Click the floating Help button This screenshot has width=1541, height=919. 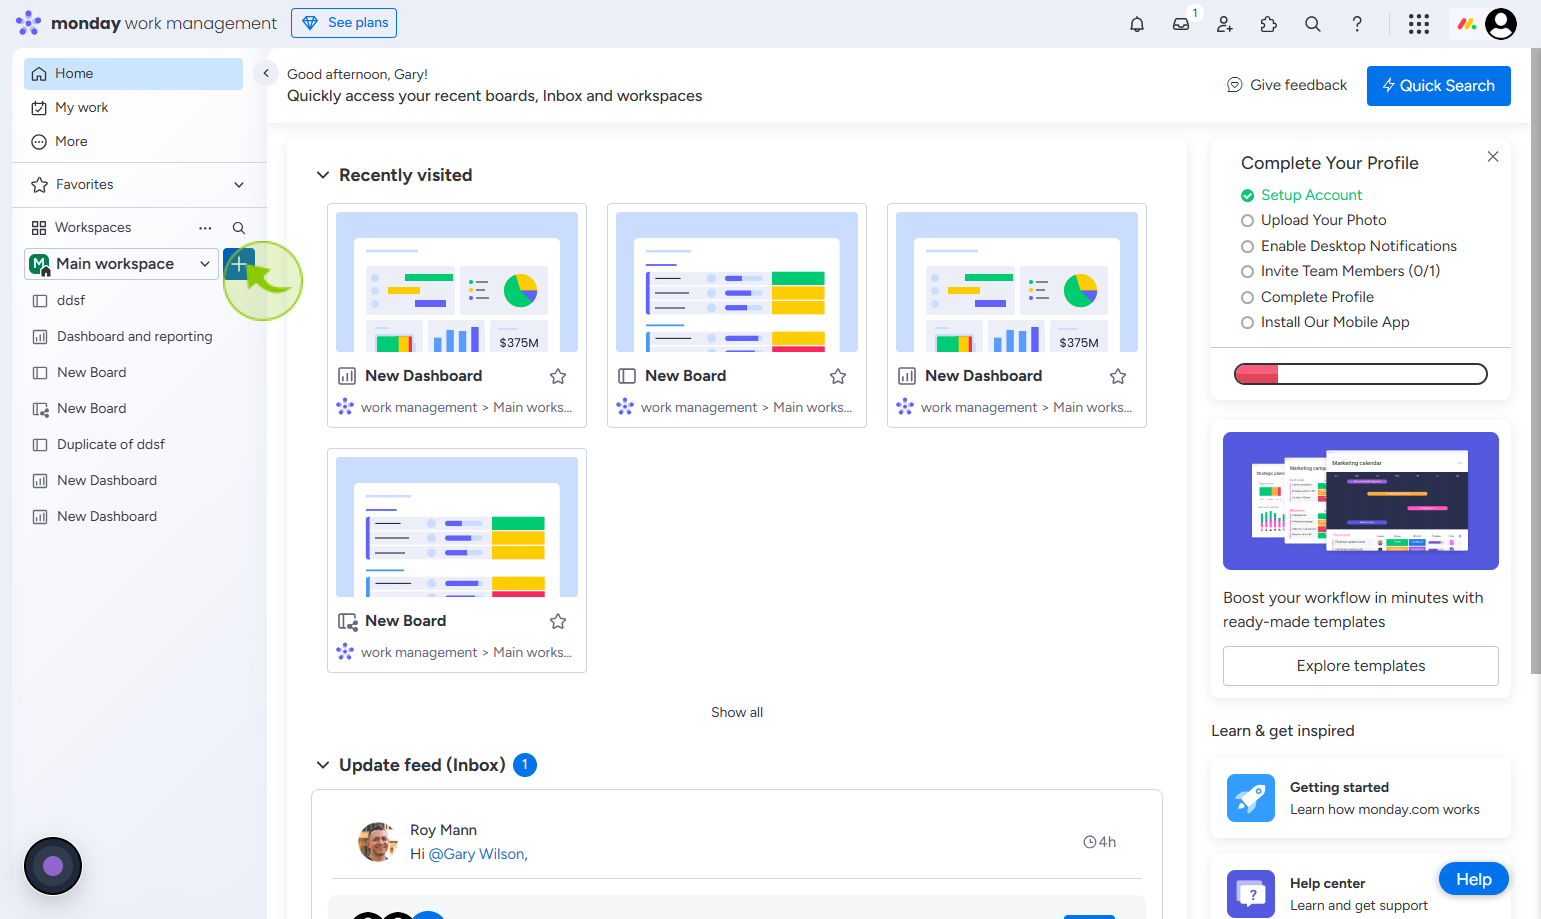pyautogui.click(x=1474, y=880)
